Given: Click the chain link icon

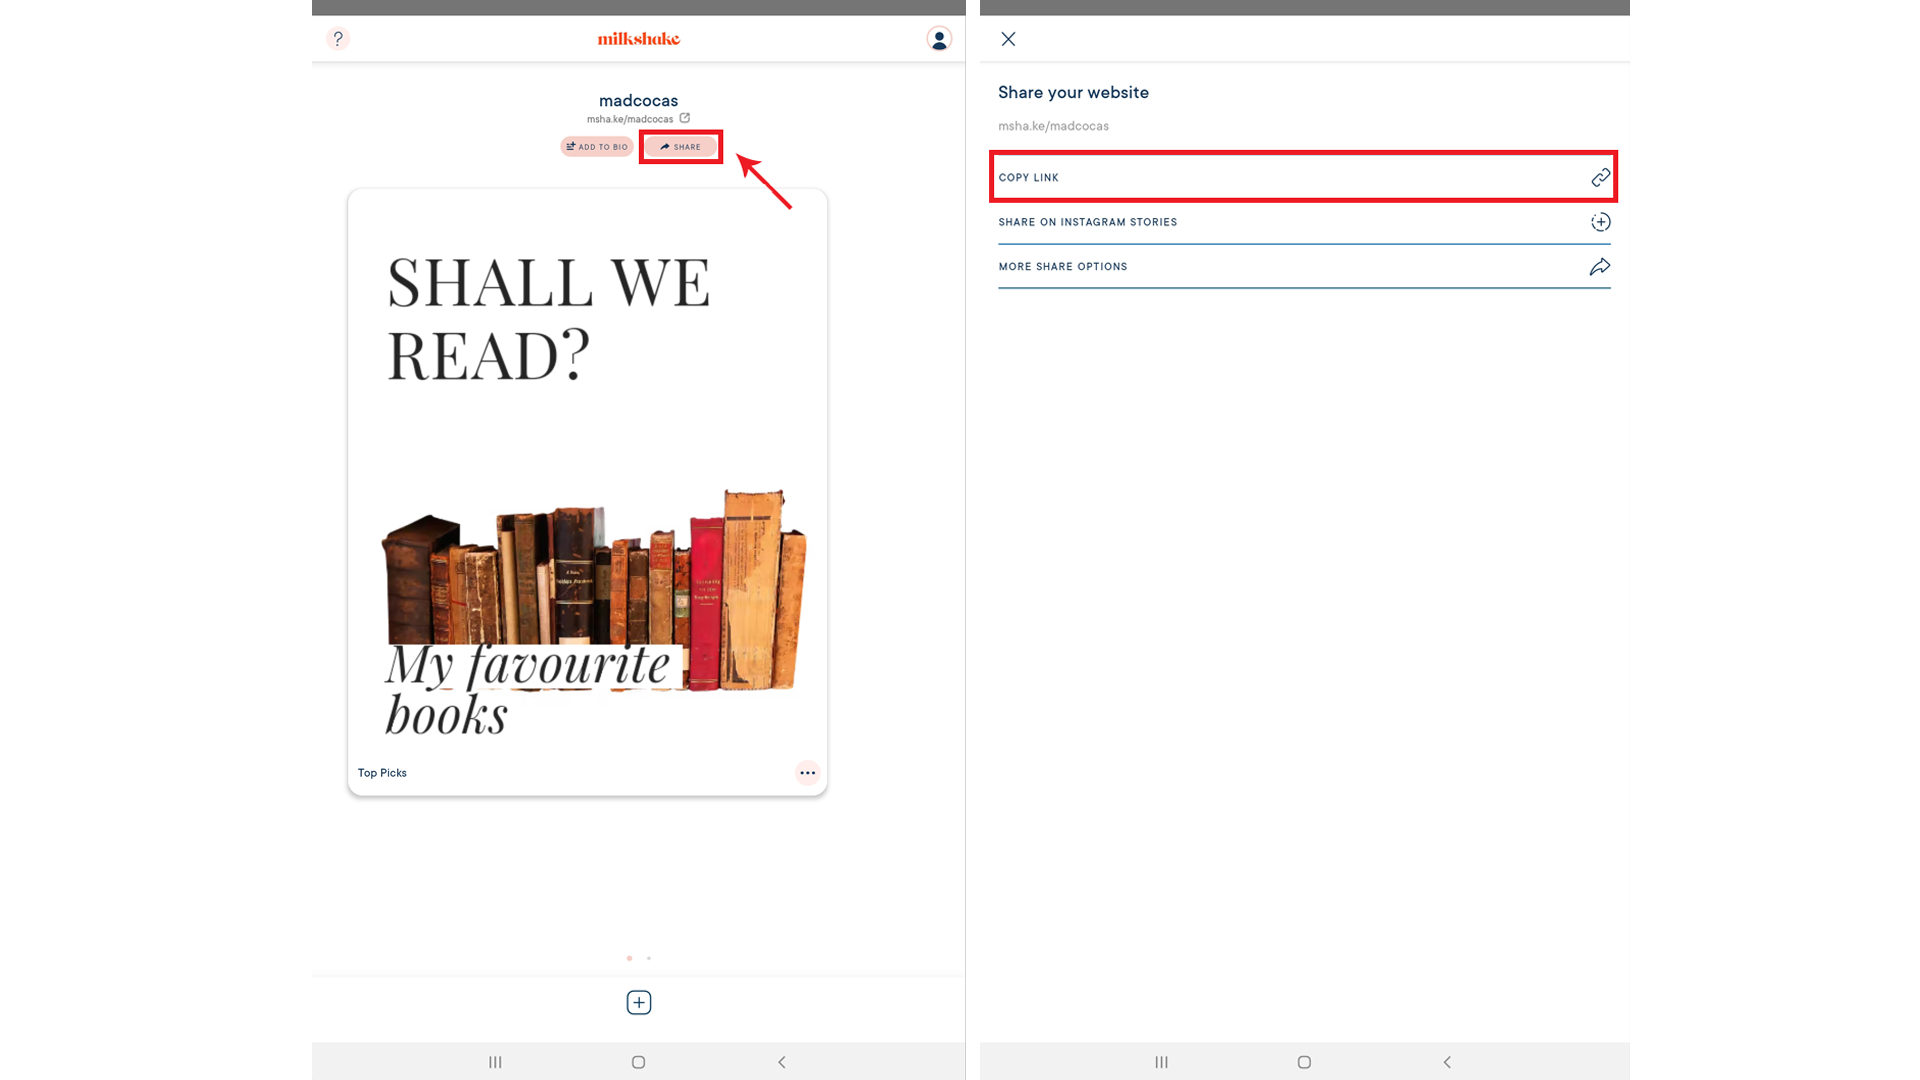Looking at the screenshot, I should click(x=1600, y=177).
